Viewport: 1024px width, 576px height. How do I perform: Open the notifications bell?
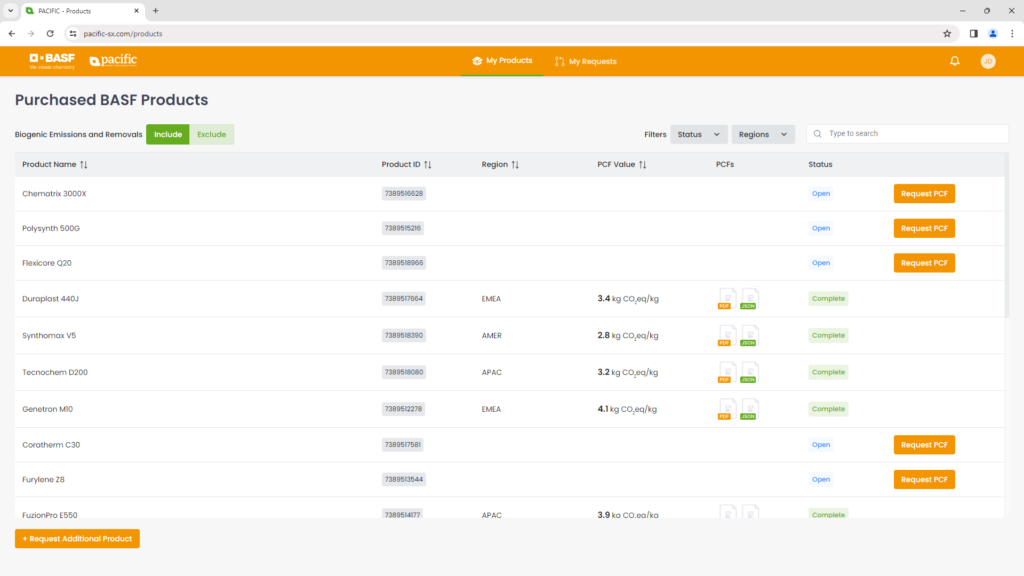(955, 61)
